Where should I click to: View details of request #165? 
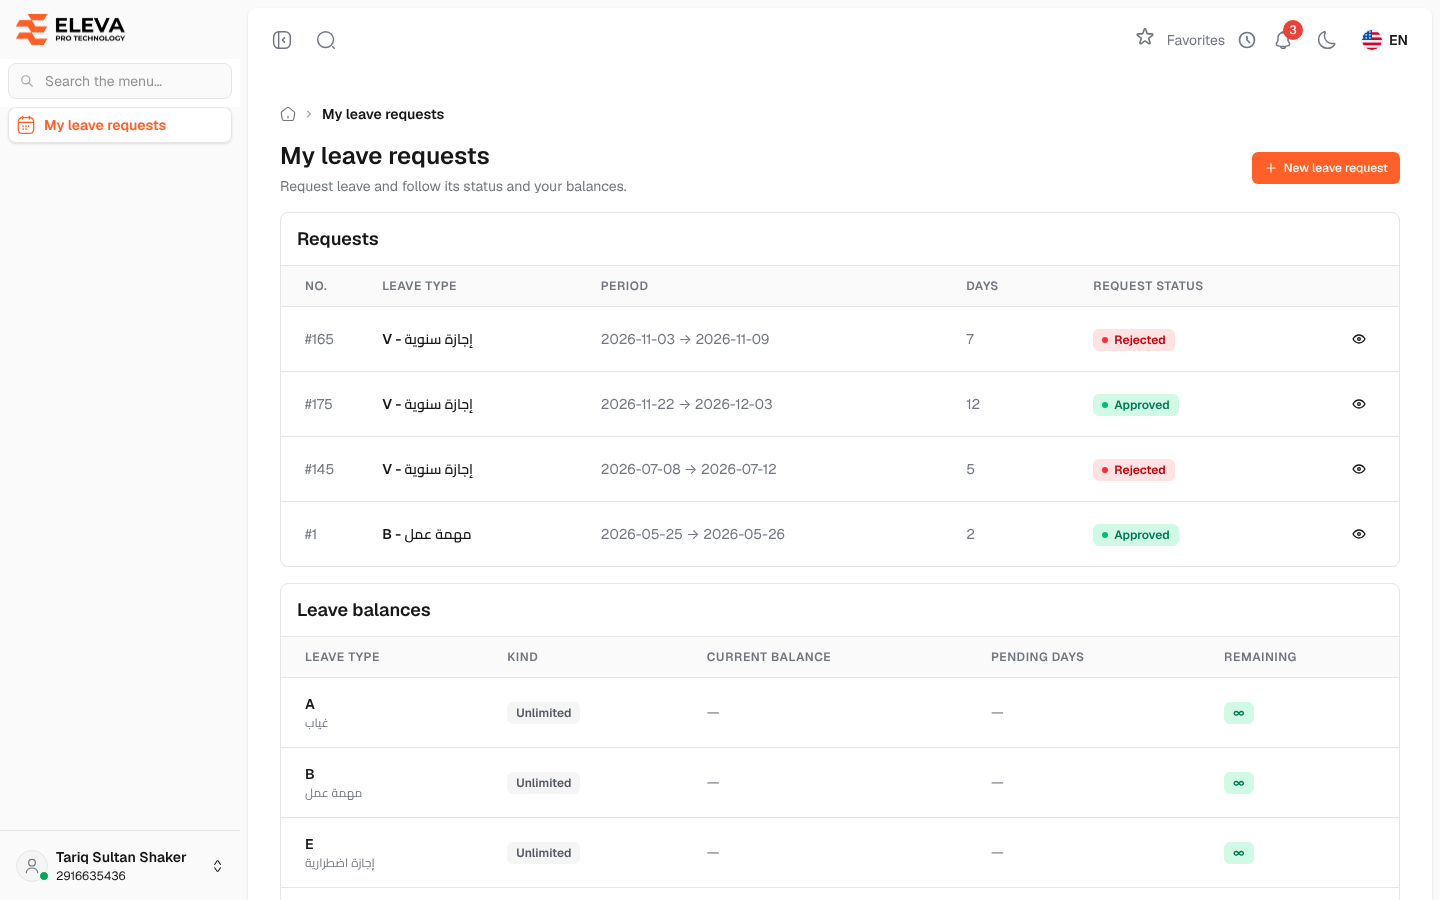(x=1359, y=339)
